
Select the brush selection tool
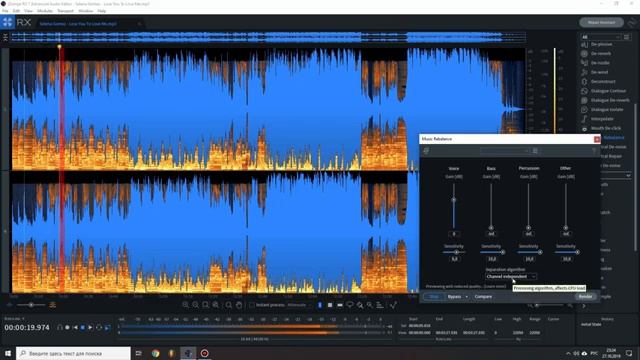(x=360, y=305)
